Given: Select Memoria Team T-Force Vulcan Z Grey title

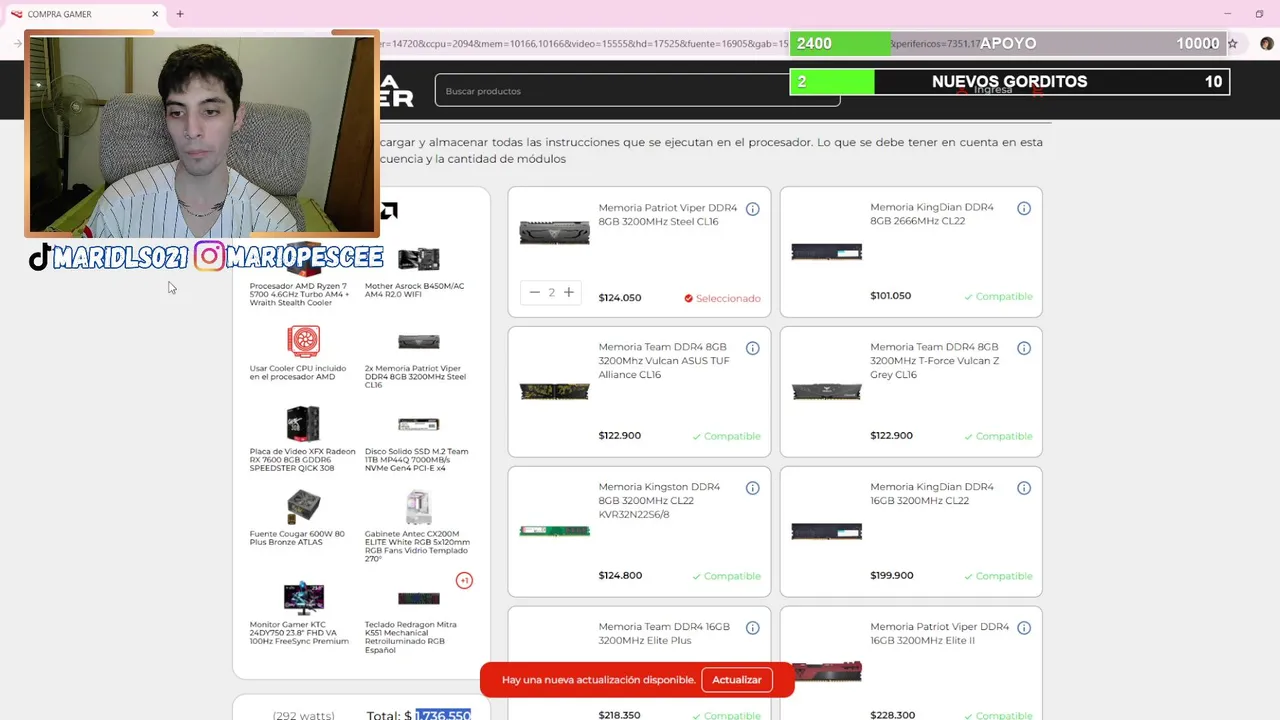Looking at the screenshot, I should (x=935, y=361).
